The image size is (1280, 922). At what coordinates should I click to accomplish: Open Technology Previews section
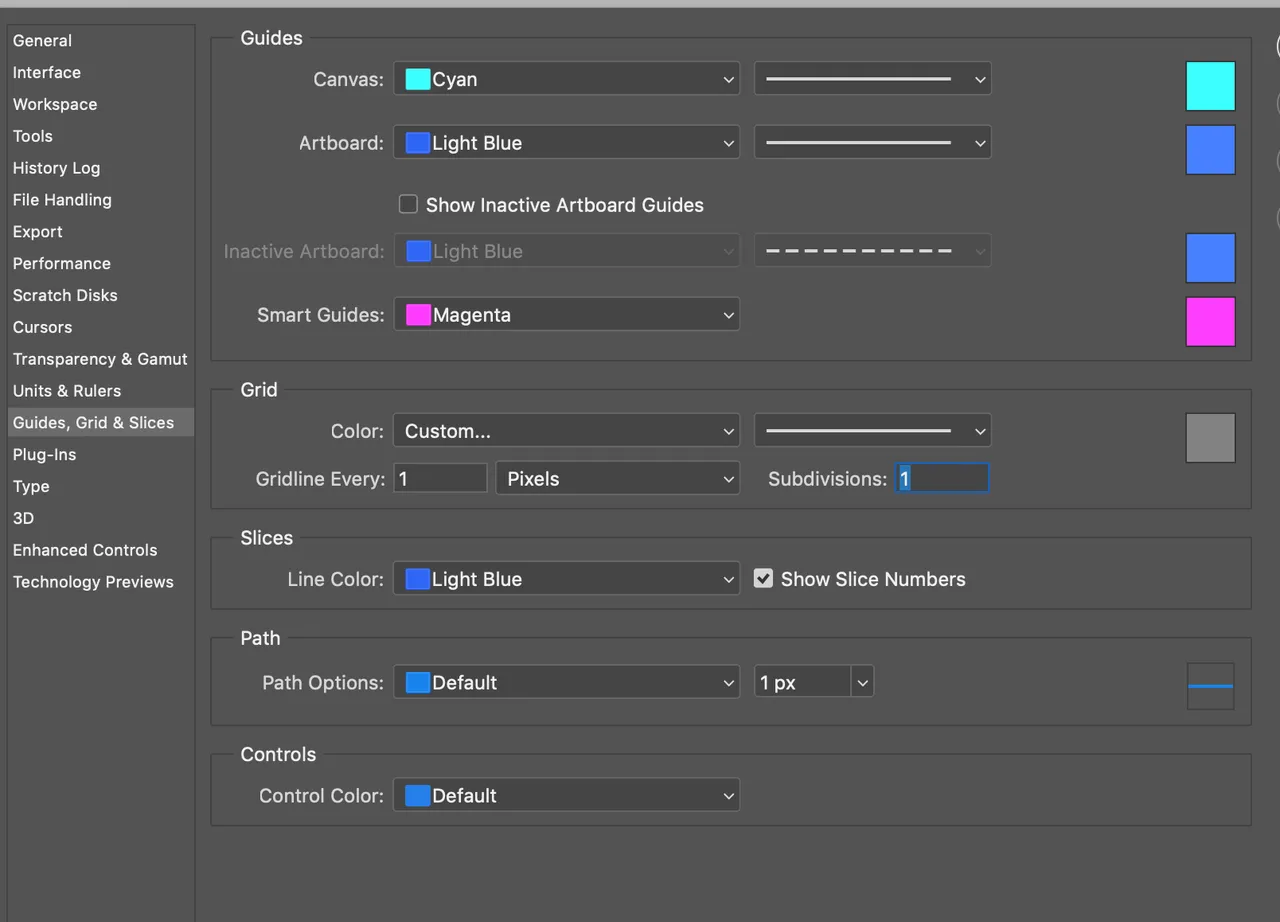tap(93, 582)
